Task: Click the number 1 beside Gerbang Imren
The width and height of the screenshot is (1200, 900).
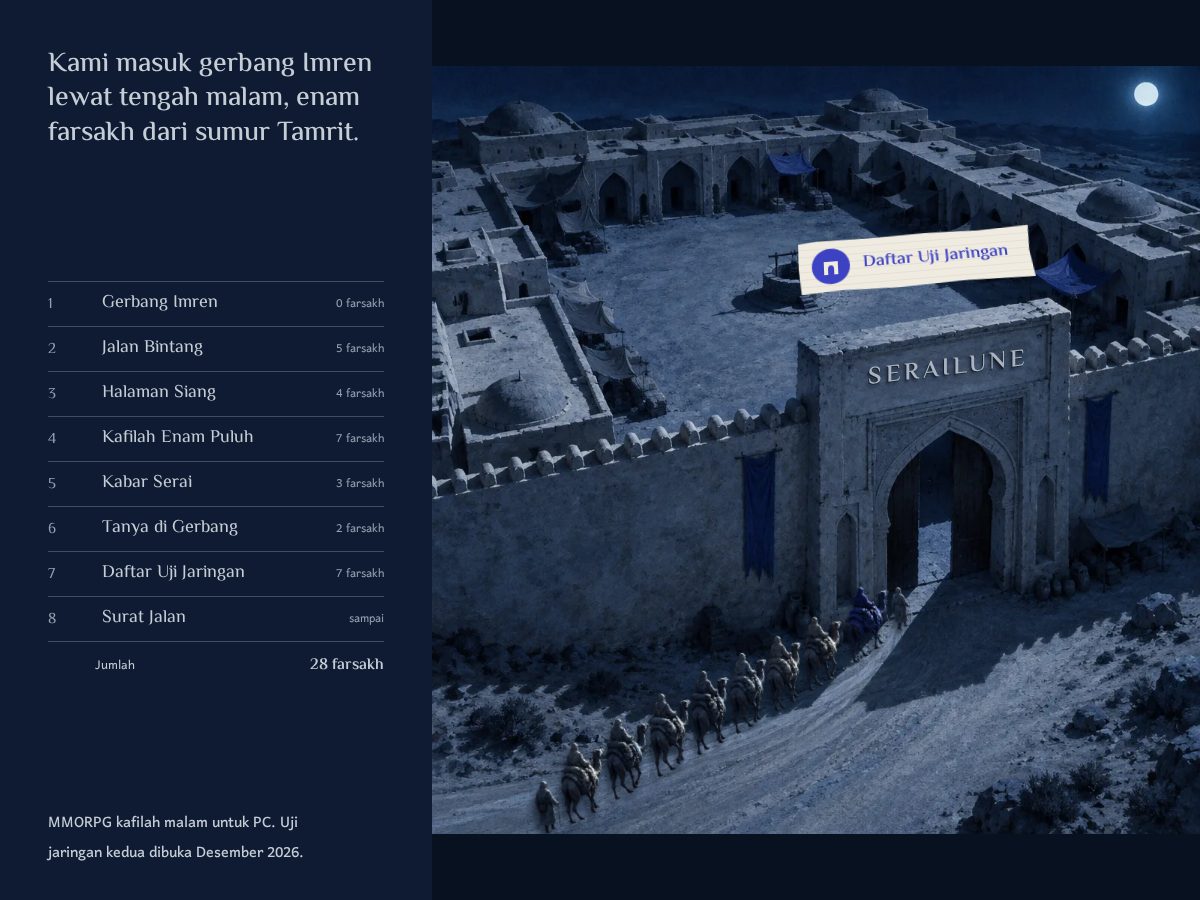Action: [x=50, y=304]
